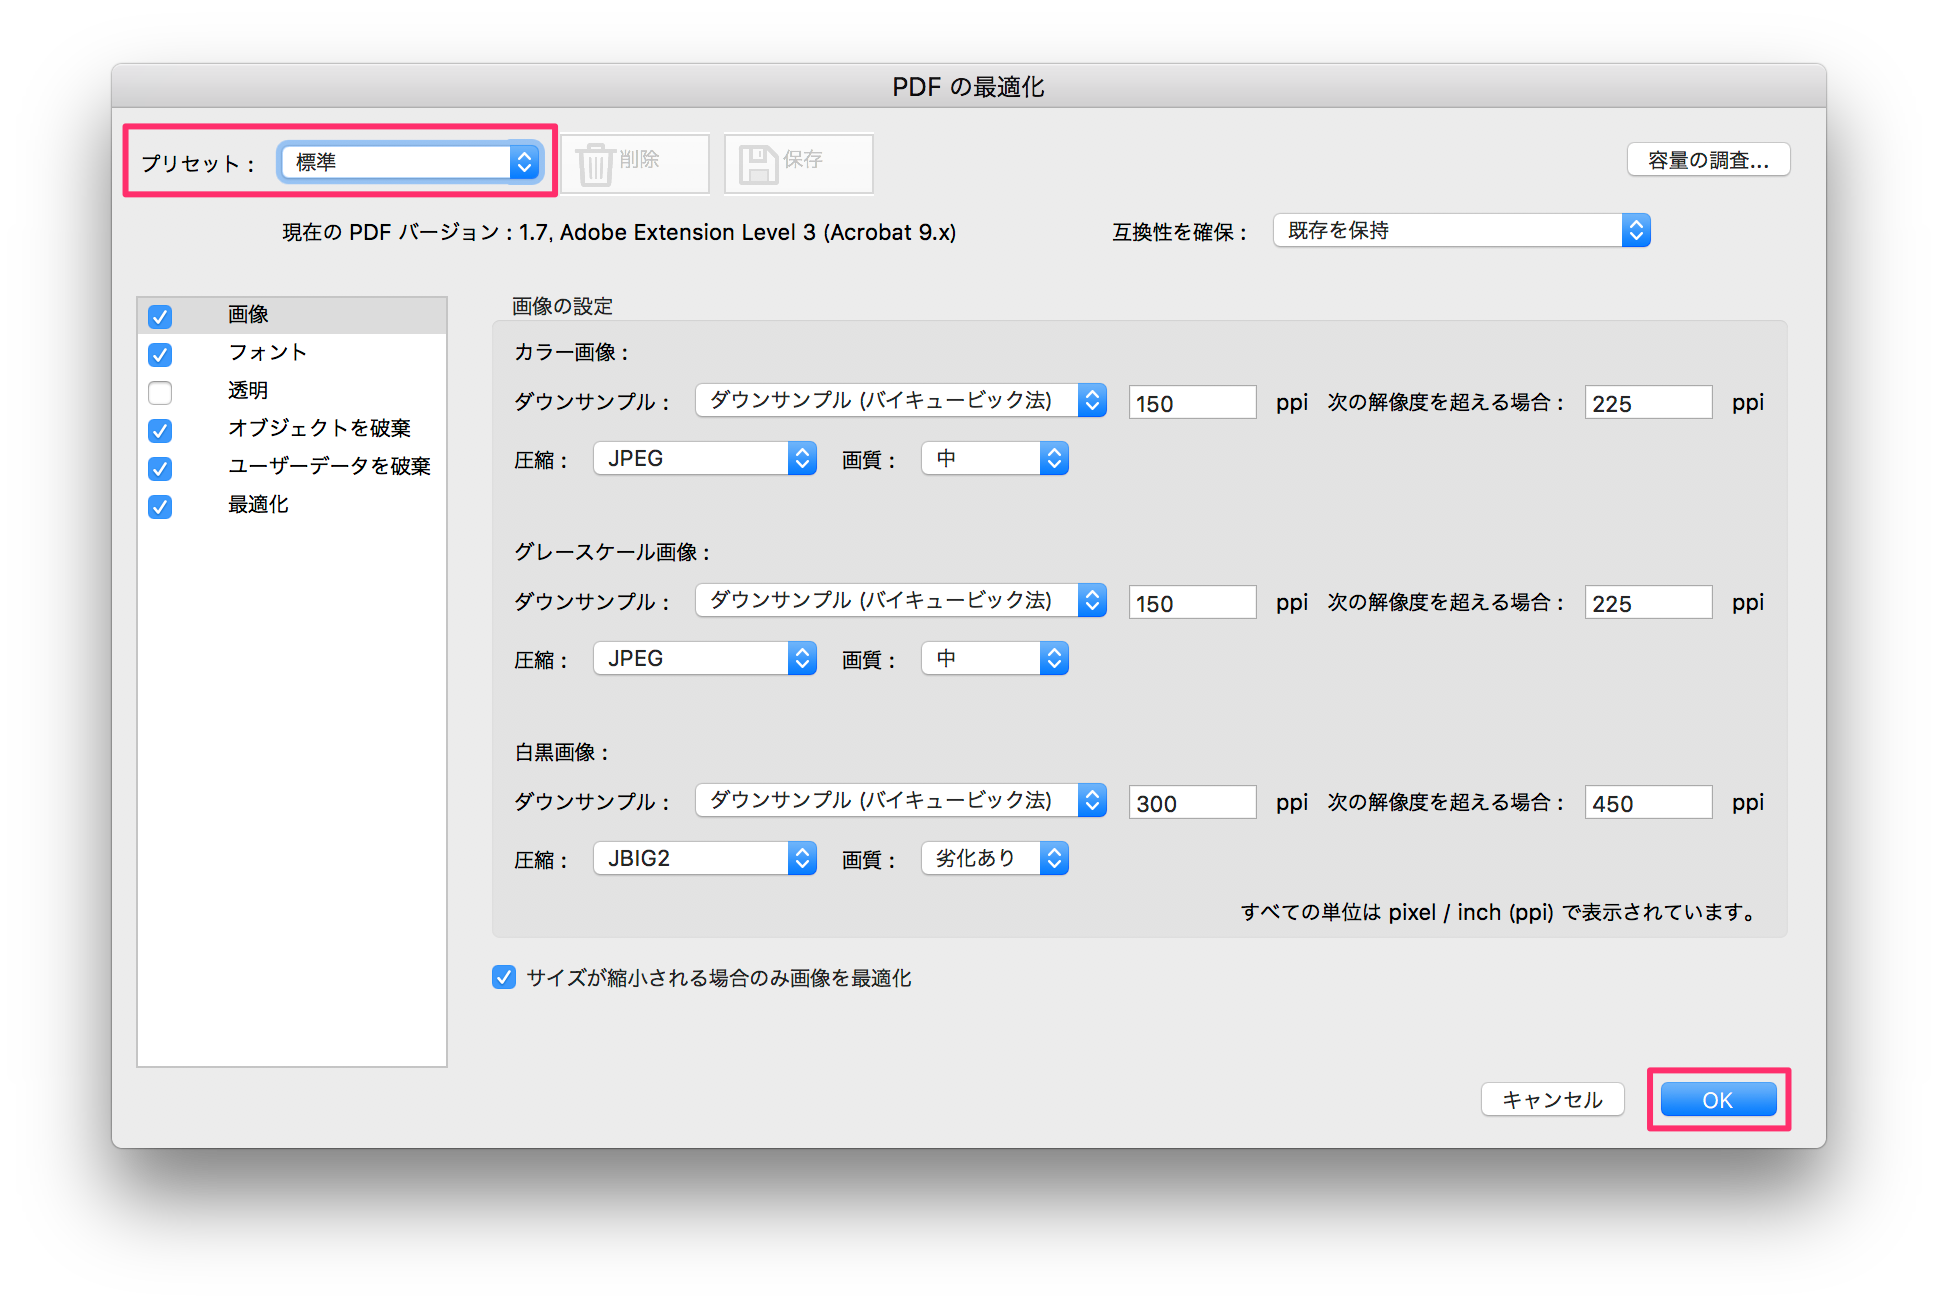Uncheck the オブジェクトを破棄 checkbox

click(x=160, y=430)
